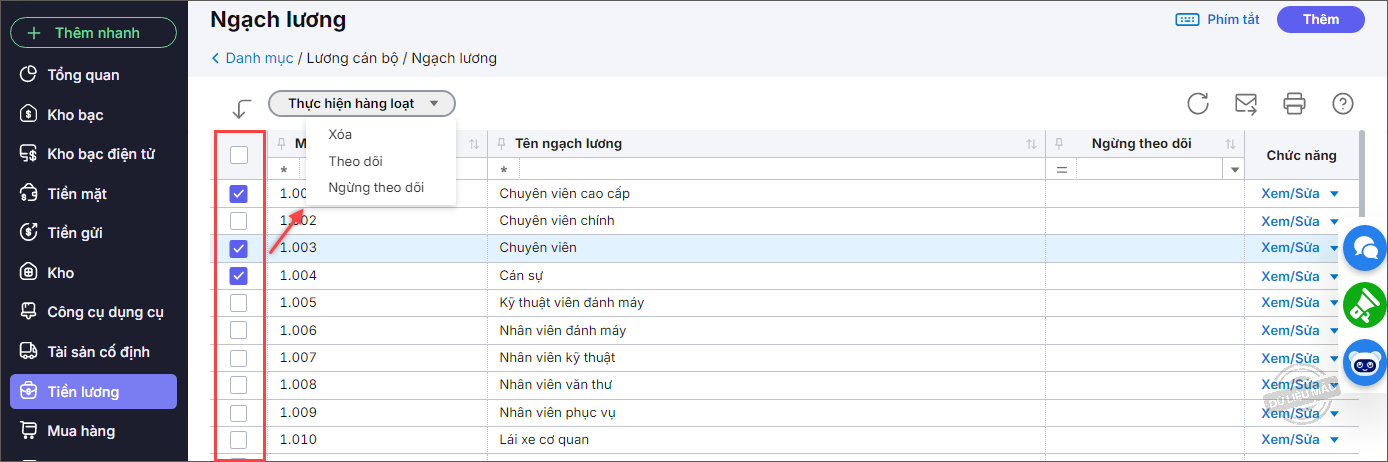Image resolution: width=1388 pixels, height=462 pixels.
Task: Click the Kho bạc sidebar icon
Action: pyautogui.click(x=29, y=114)
